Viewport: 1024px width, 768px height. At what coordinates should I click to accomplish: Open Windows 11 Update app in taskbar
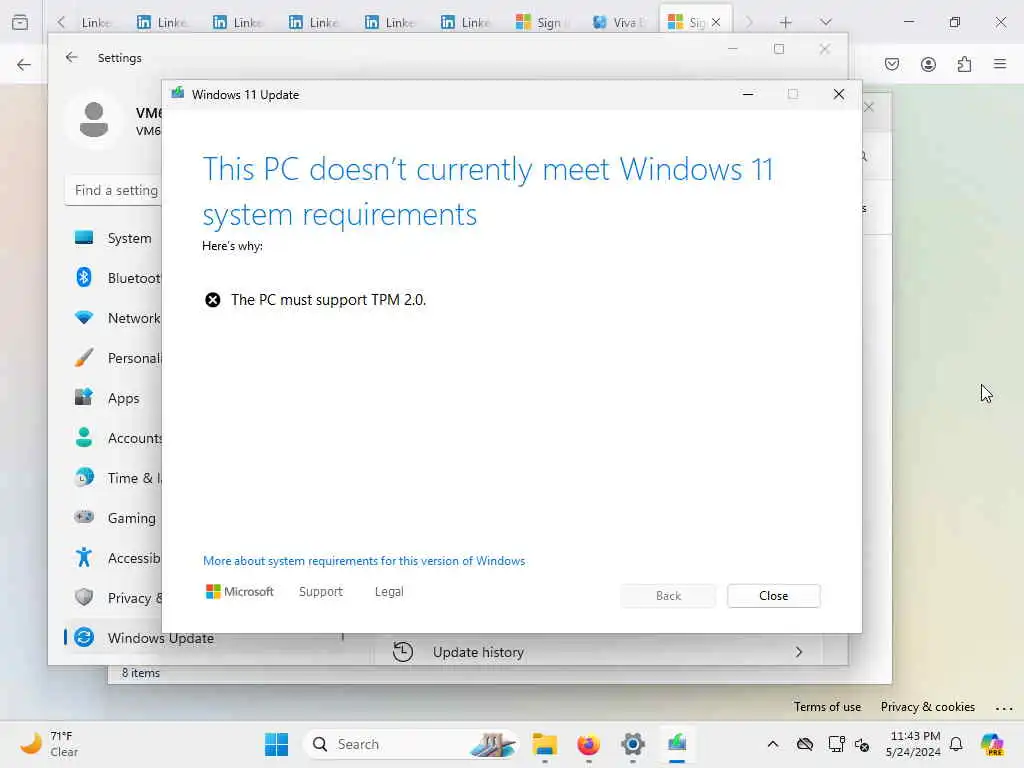[x=677, y=743]
